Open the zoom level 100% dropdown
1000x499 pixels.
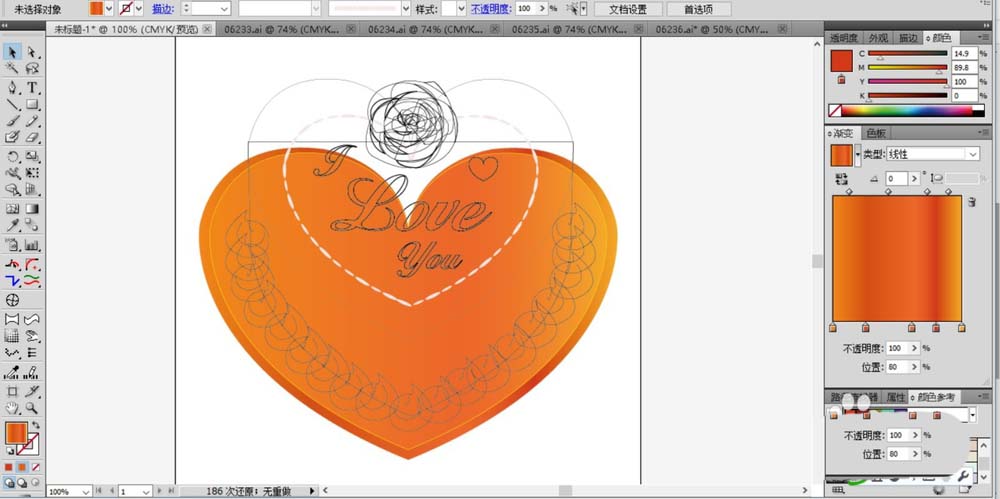pos(86,492)
